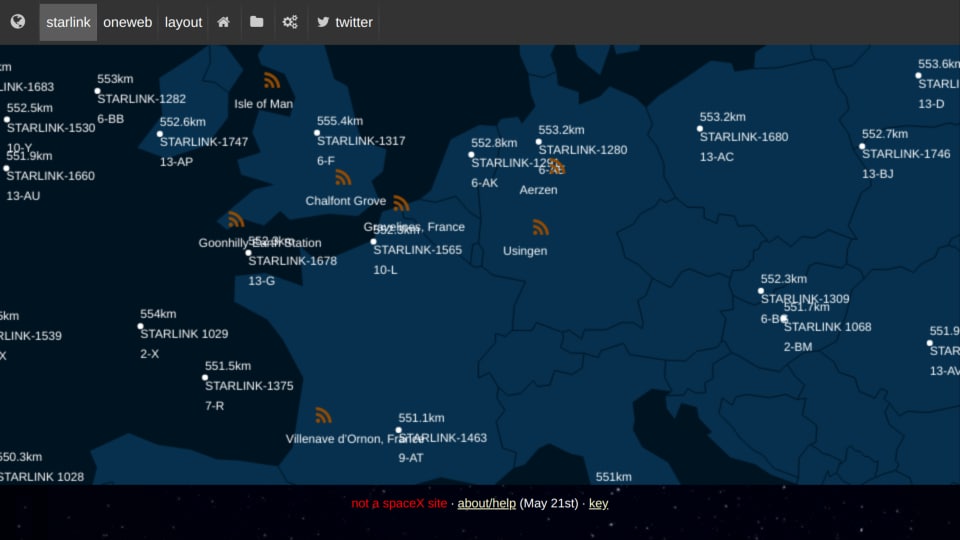
Task: Select the Goonhilly Earth Station icon
Action: 236,219
